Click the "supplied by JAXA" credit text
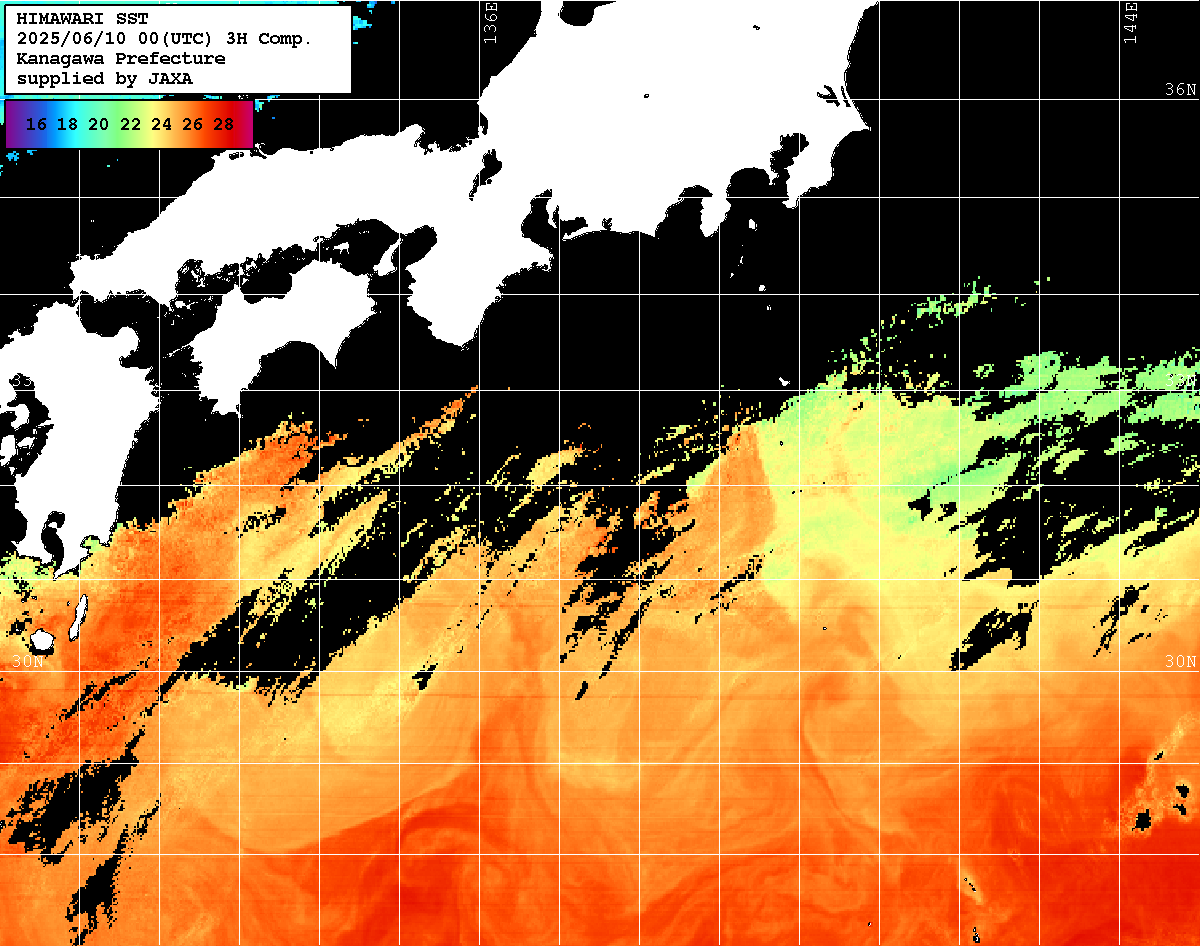This screenshot has height=946, width=1200. 104,78
